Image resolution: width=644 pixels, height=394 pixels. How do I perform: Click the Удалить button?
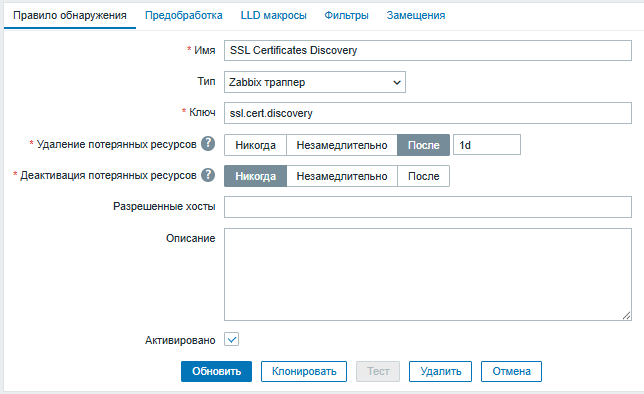point(440,371)
